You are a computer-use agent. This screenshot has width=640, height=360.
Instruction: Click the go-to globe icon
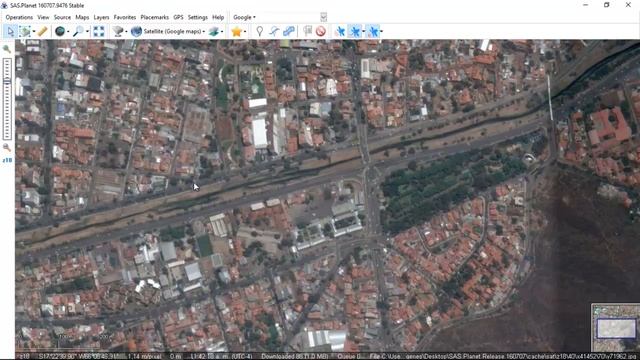[x=60, y=31]
